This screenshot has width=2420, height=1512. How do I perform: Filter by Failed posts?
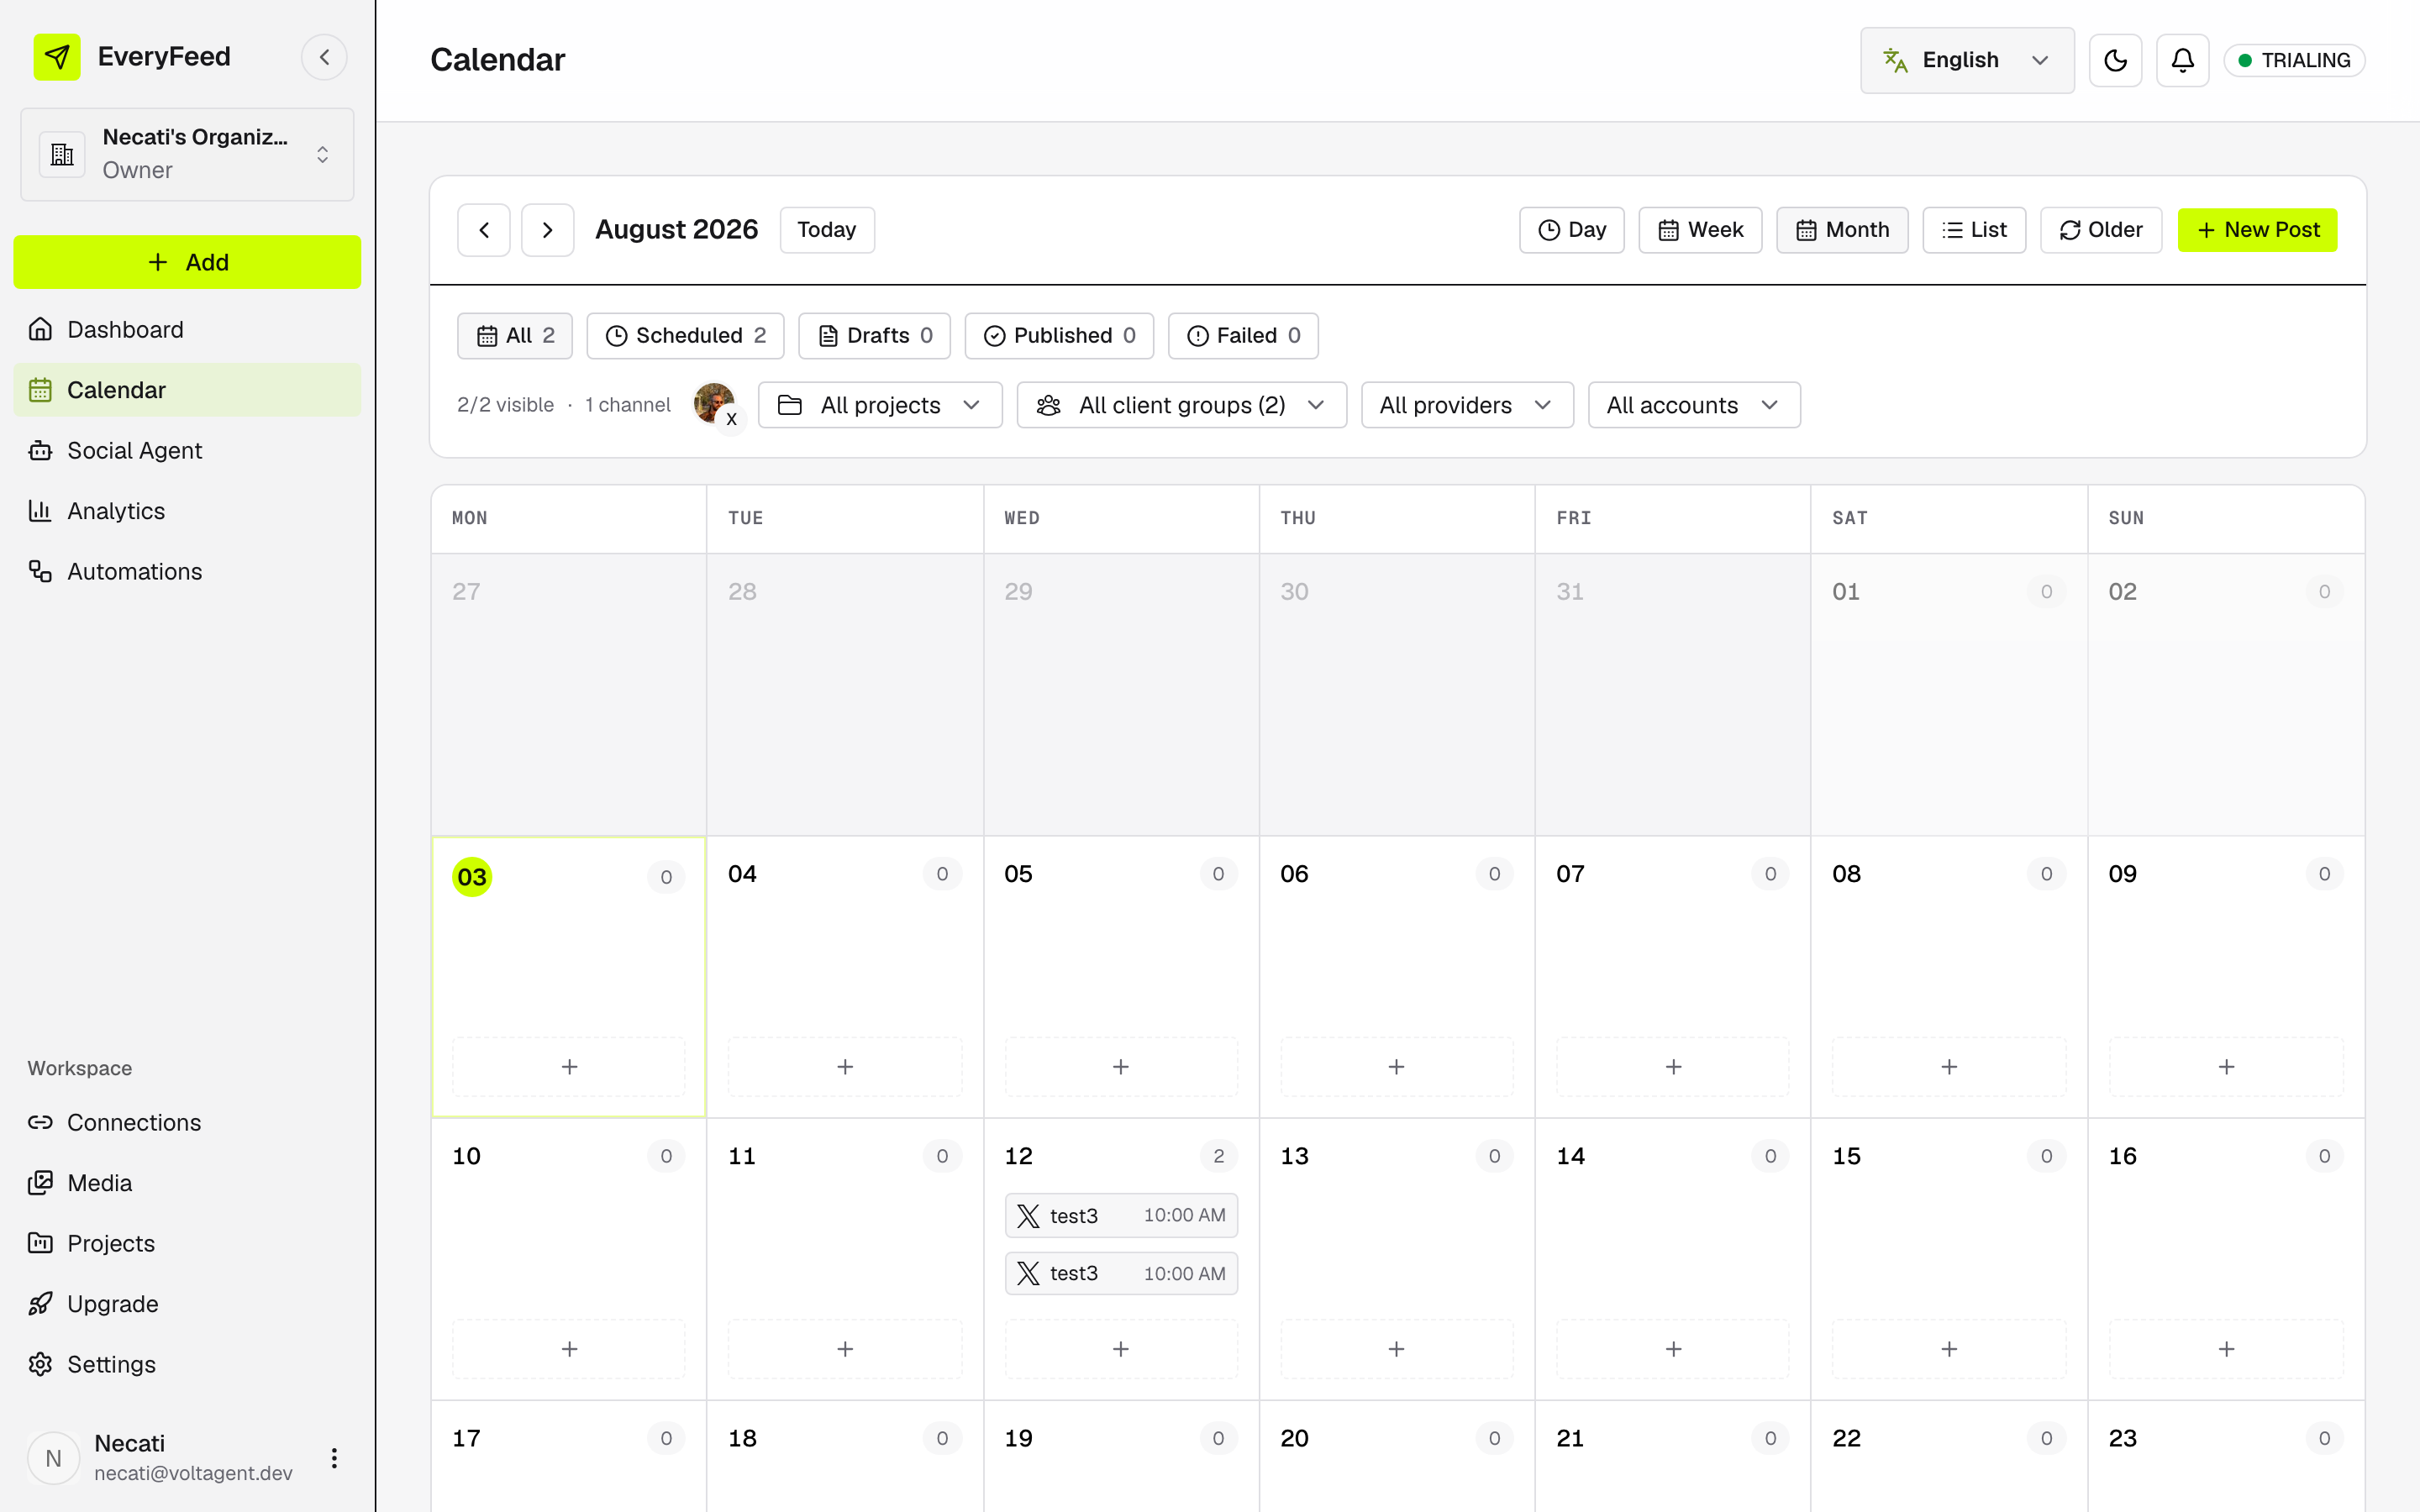click(x=1243, y=335)
